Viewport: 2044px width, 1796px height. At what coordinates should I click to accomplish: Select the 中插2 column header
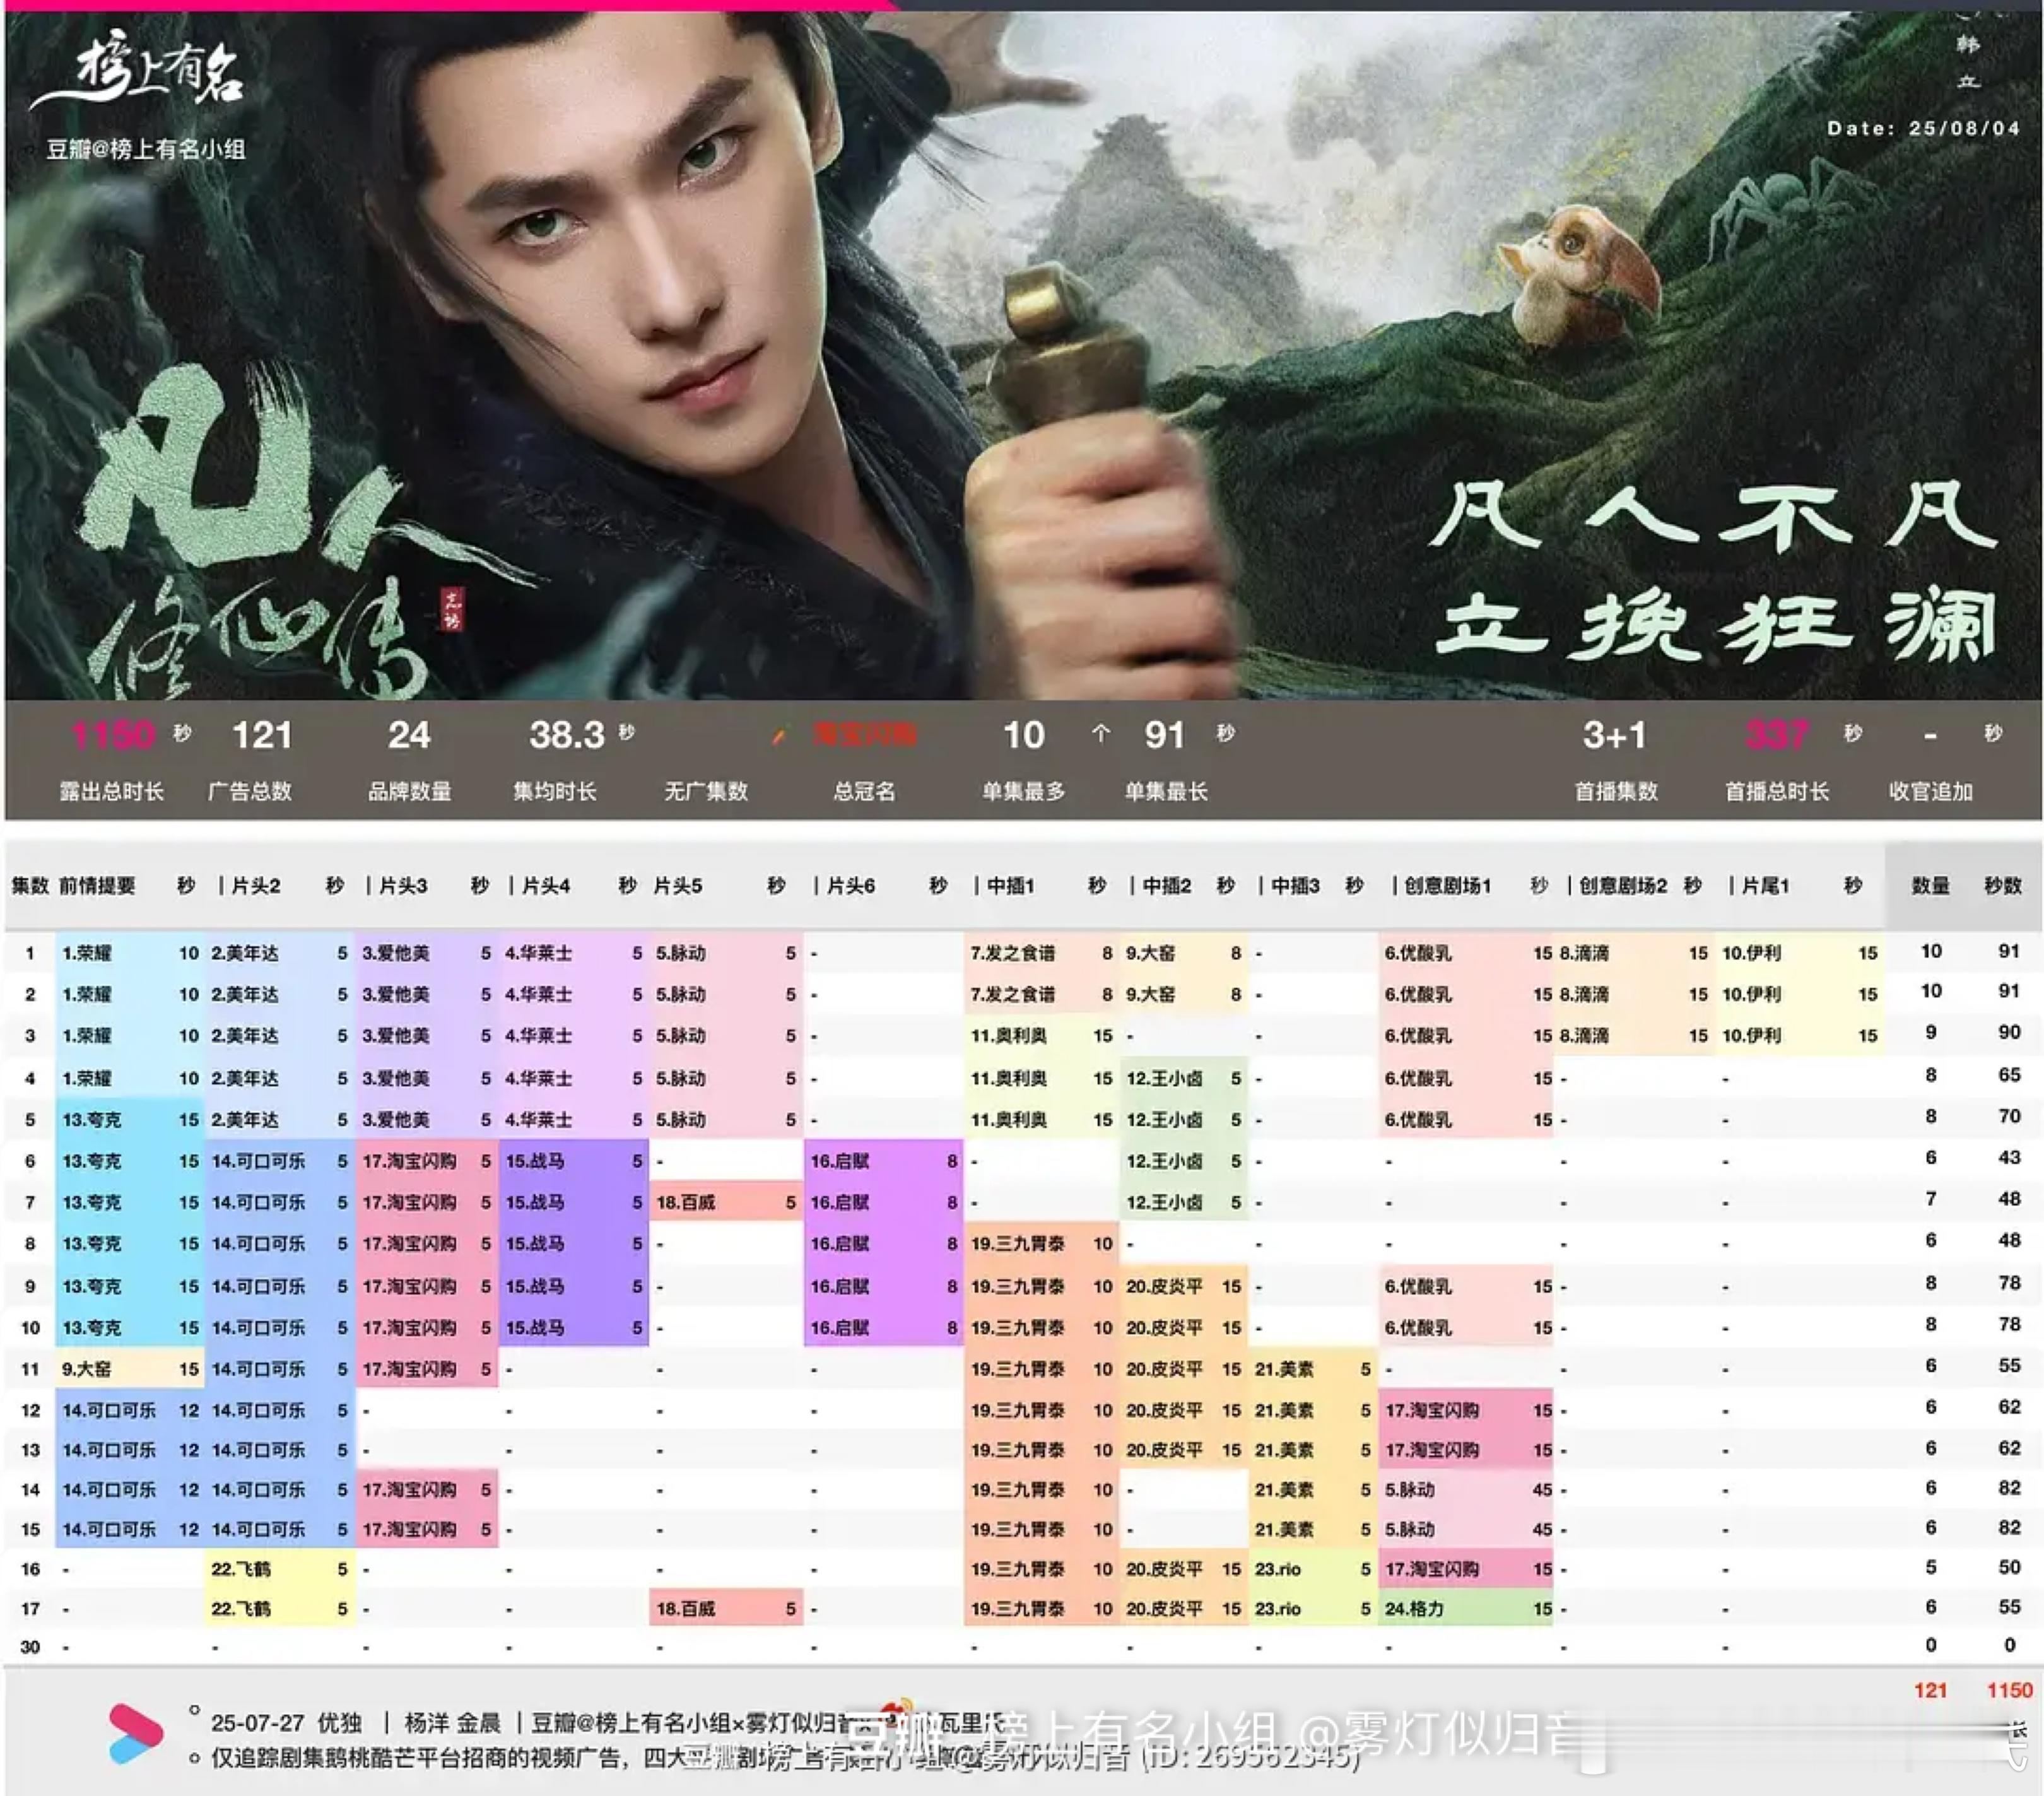[x=1167, y=885]
